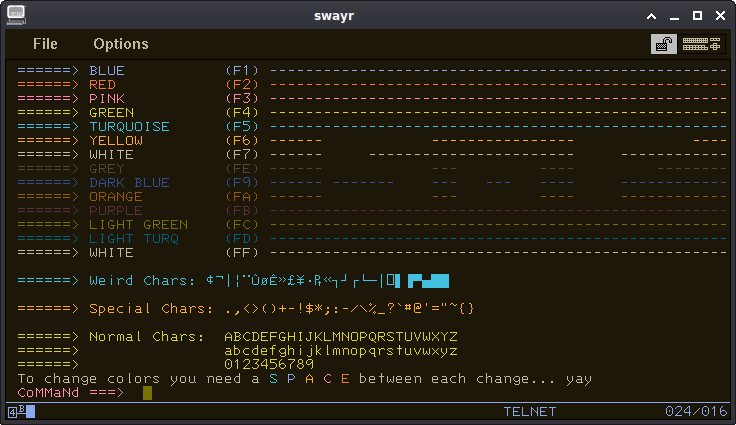
Task: Click the CoMMaNd input cursor field
Action: [147, 393]
